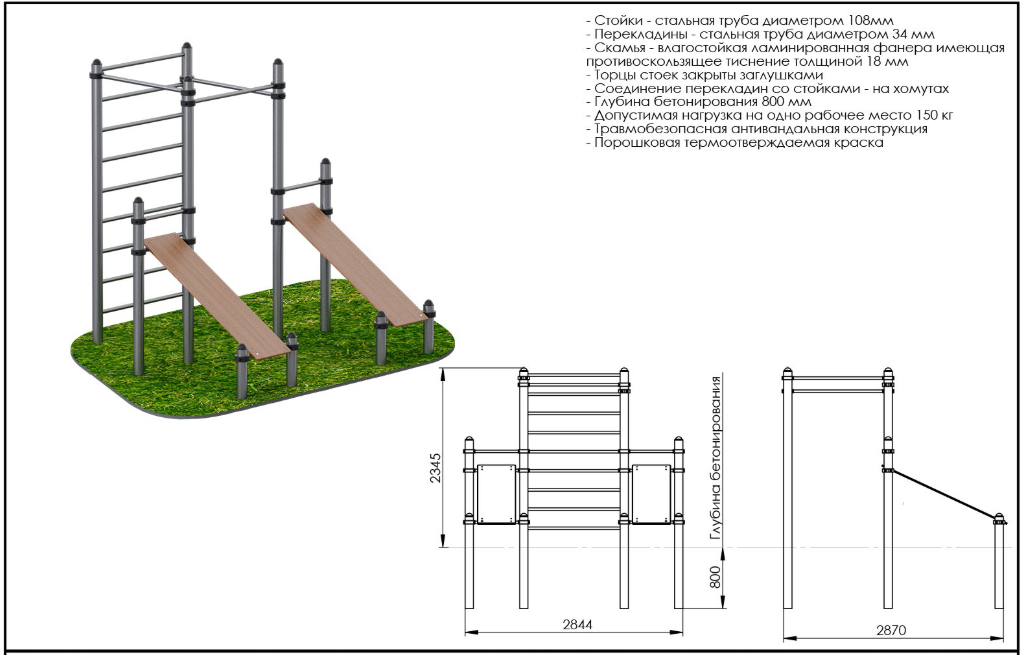Click the 2844 width dimension label
Screen dimensions: 1023x655
574,622
